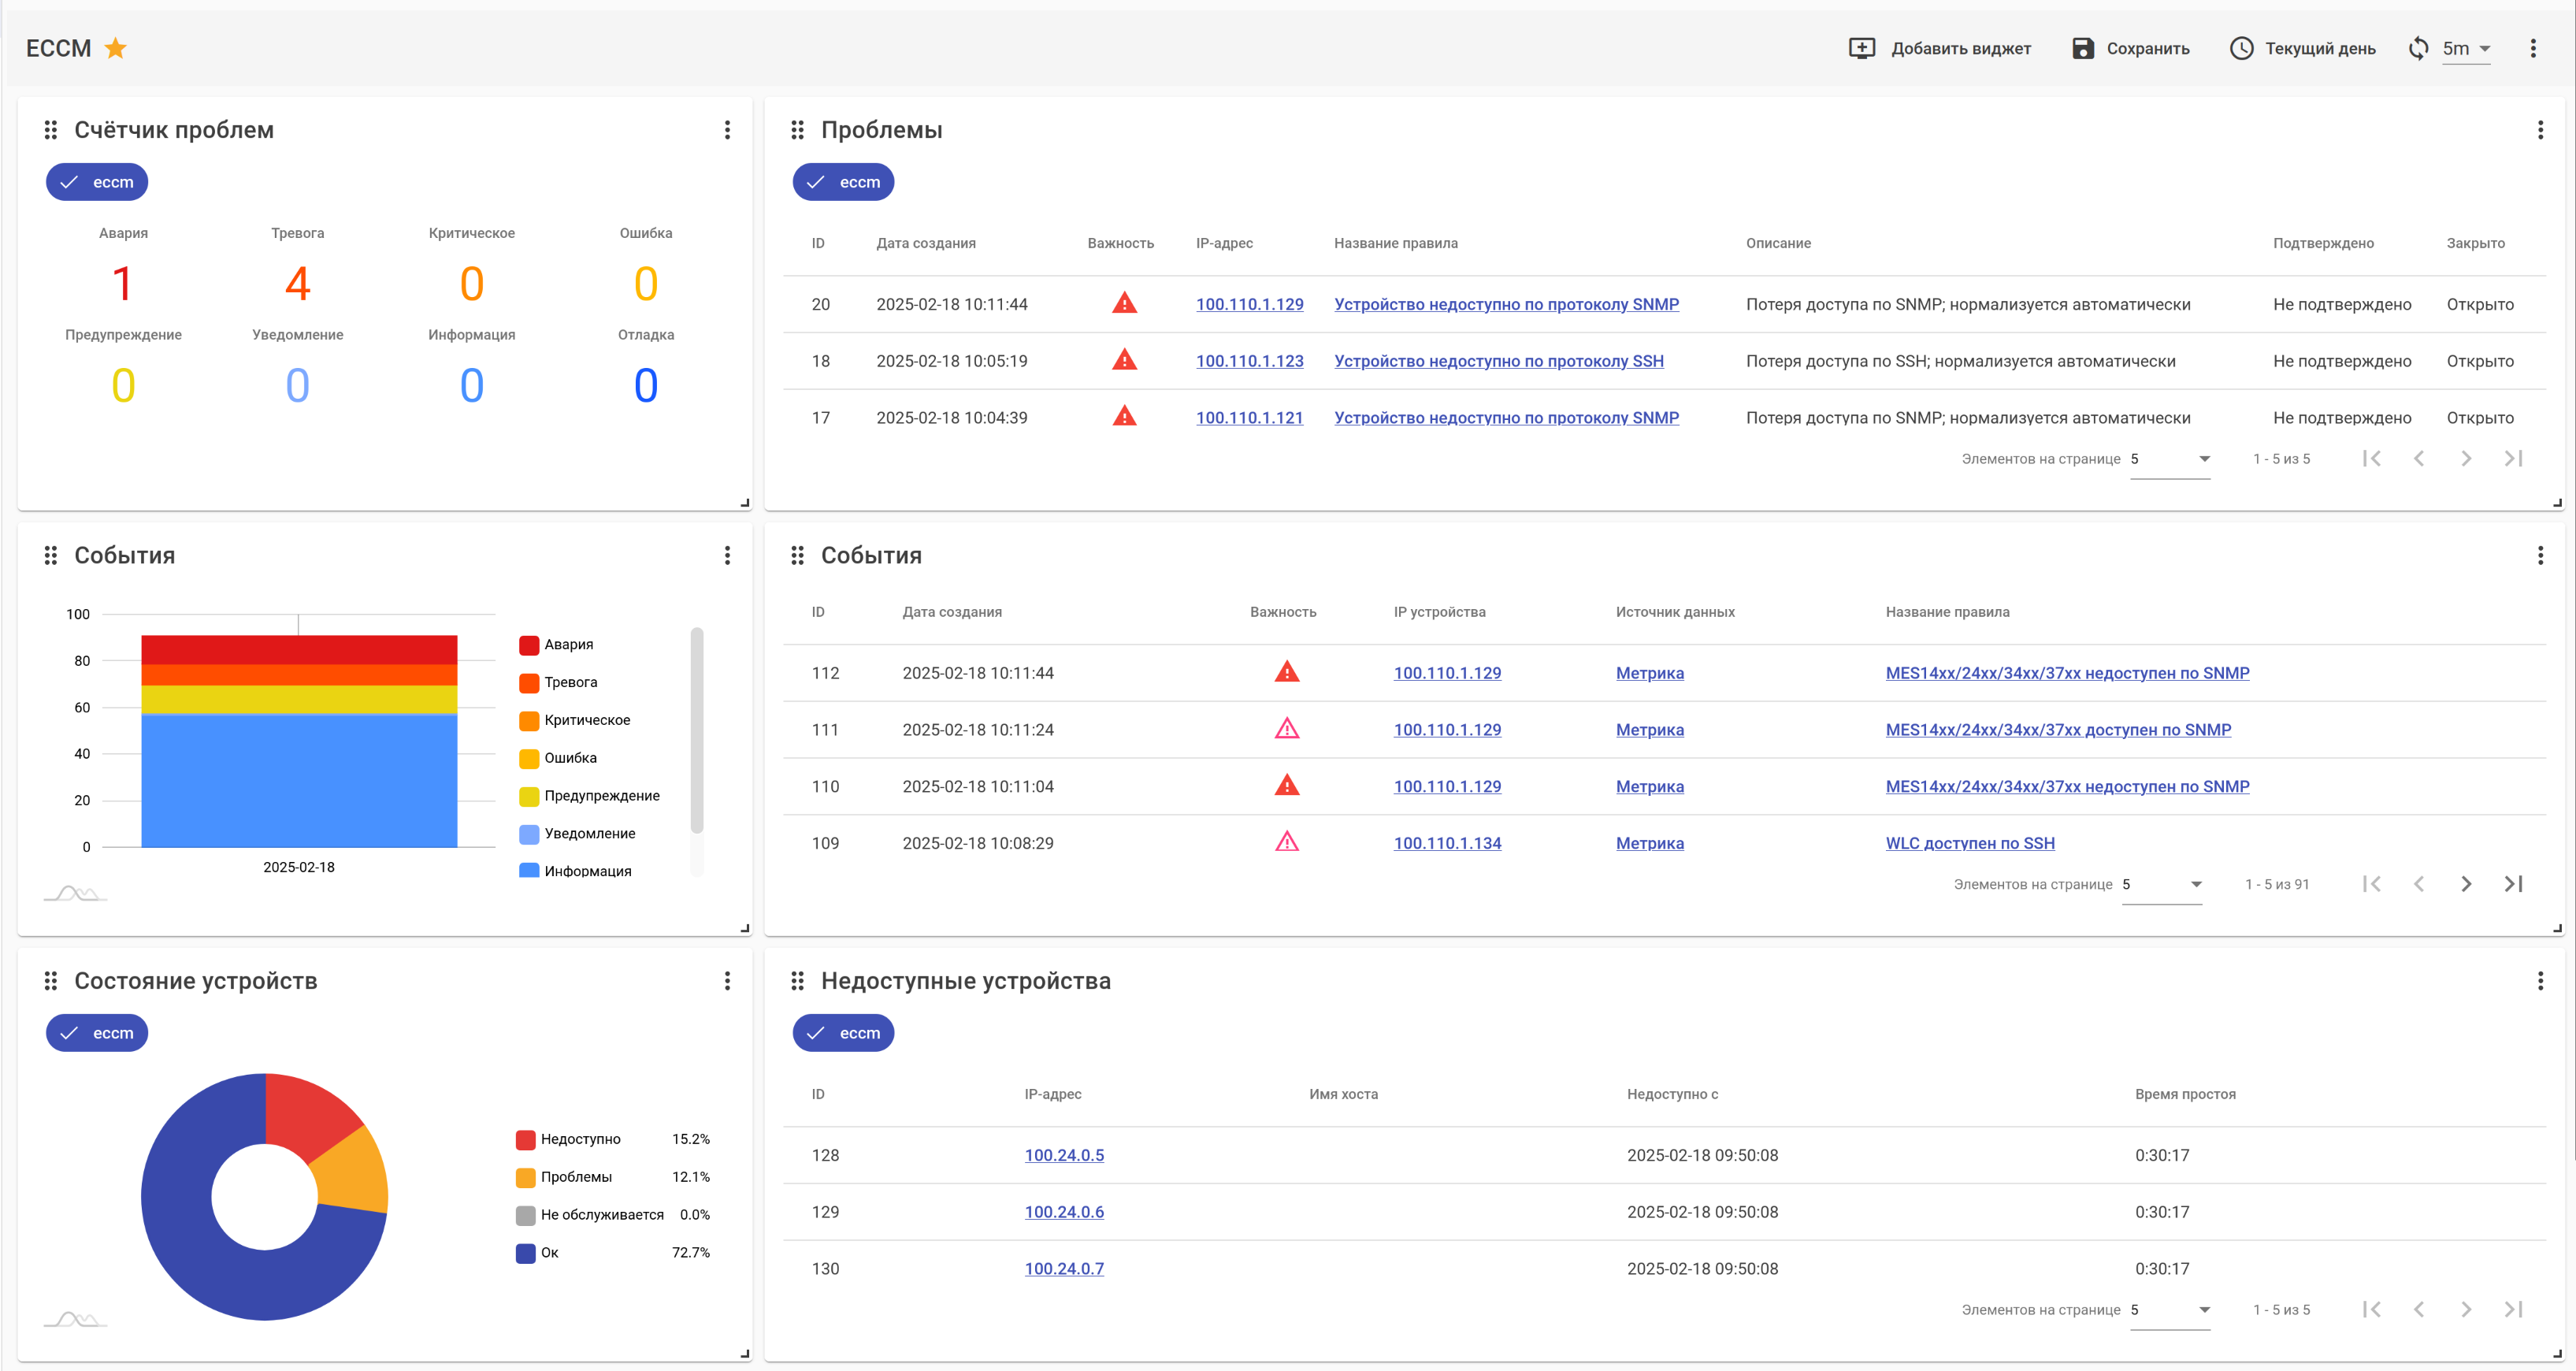The image size is (2576, 1371).
Task: Open the items per page dropdown in Problems
Action: tap(2170, 459)
